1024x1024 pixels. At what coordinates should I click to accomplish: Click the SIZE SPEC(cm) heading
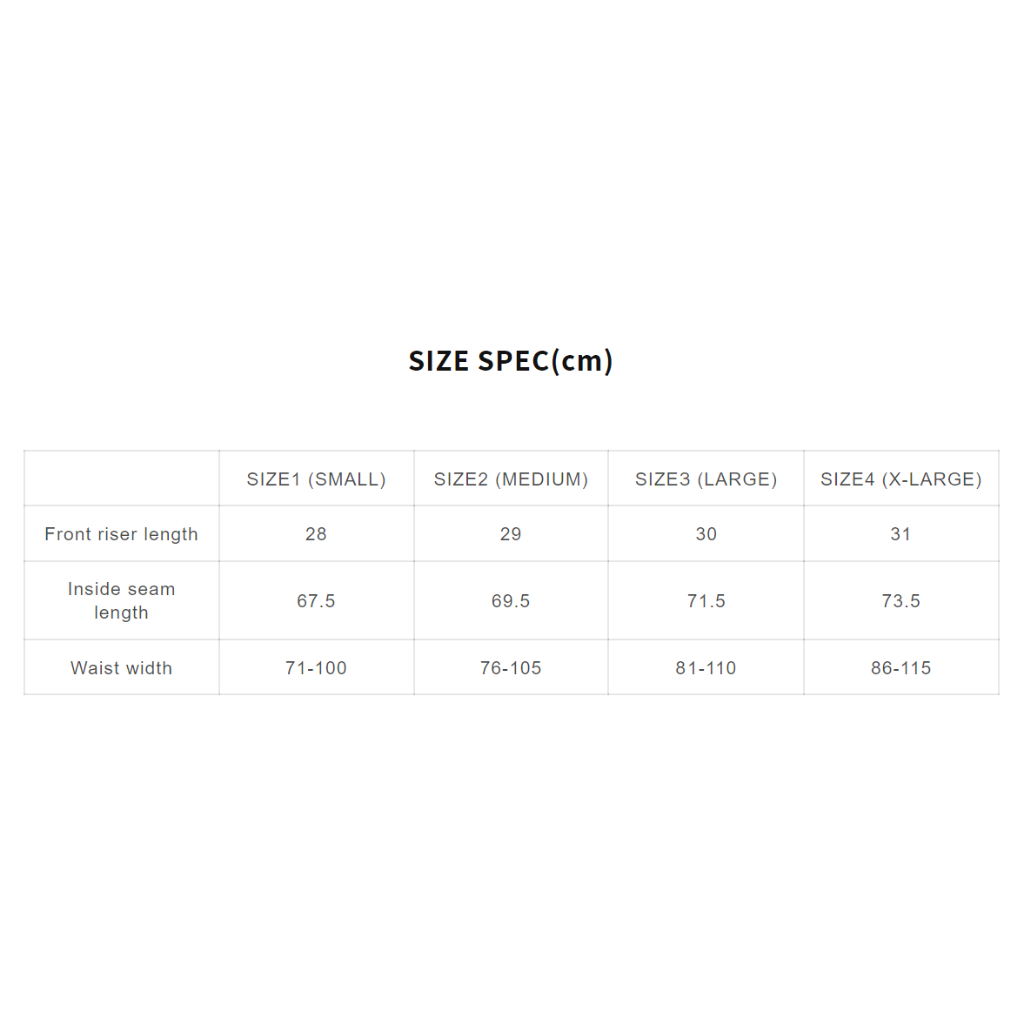[x=511, y=361]
